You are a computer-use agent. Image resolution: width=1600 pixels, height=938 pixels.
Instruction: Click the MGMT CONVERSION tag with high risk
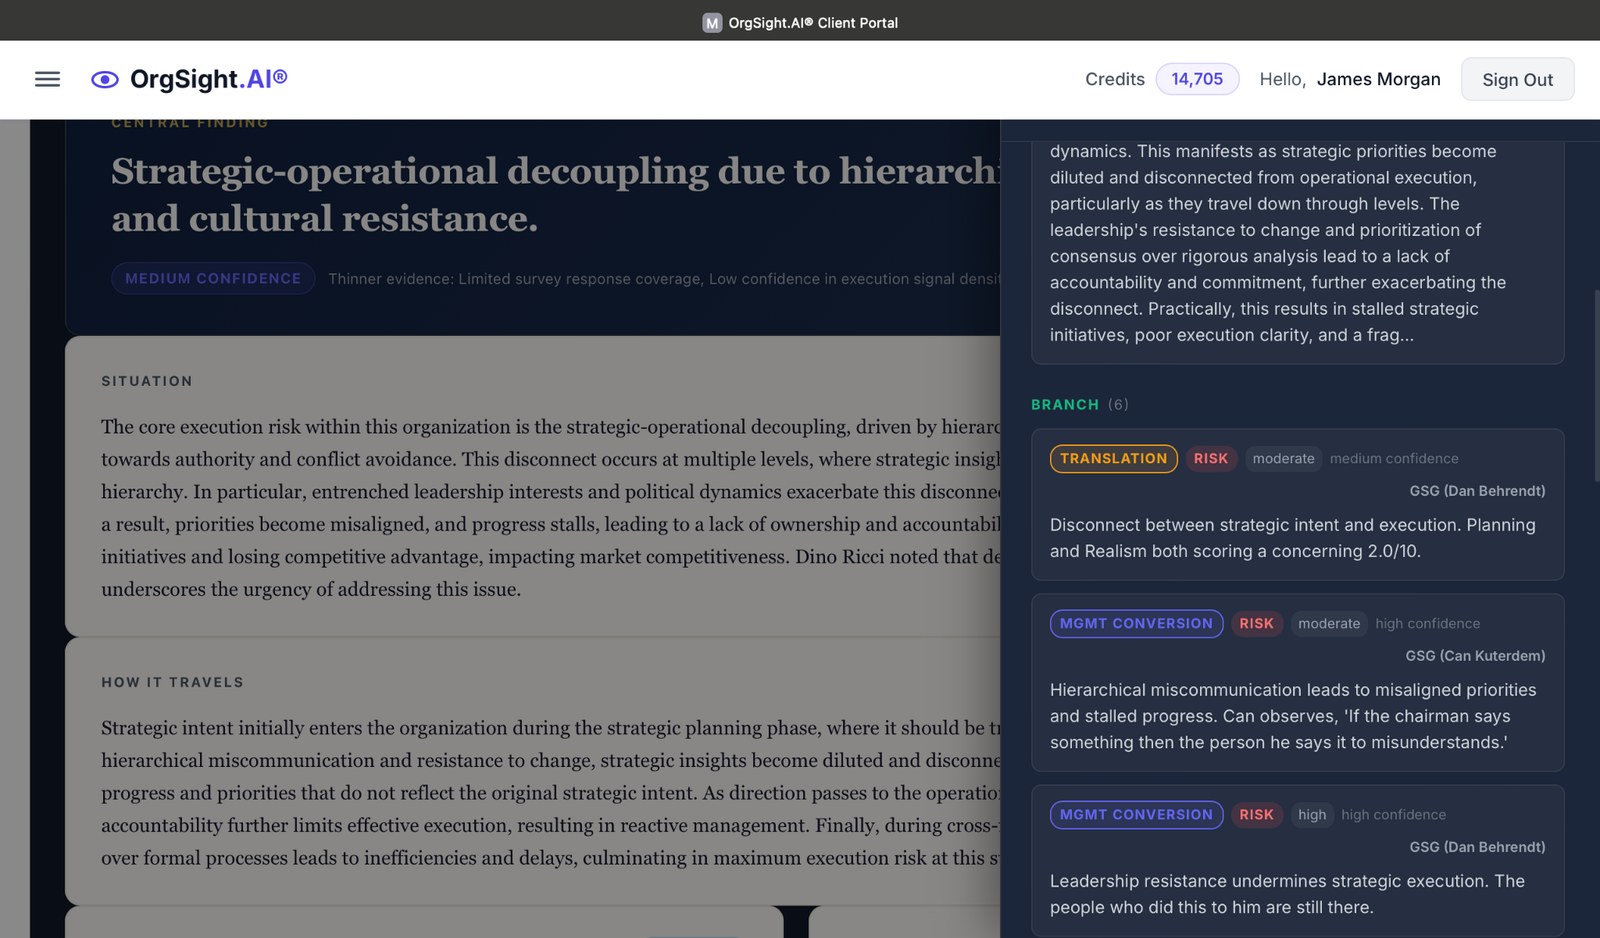coord(1136,814)
